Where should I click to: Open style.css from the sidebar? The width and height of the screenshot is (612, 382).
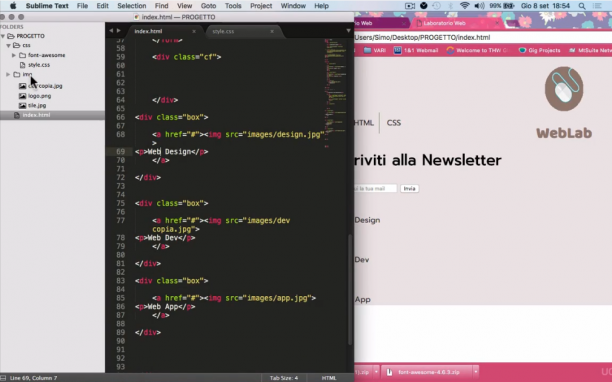[39, 65]
